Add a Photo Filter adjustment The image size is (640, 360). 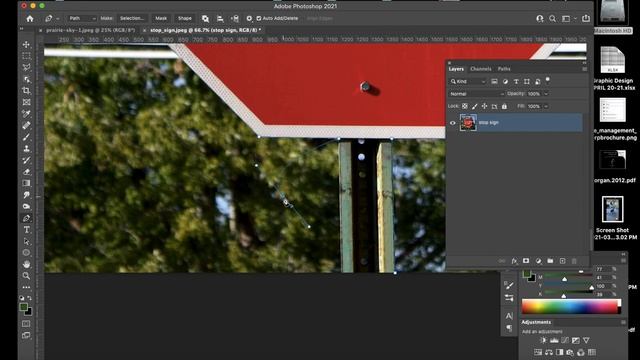[570, 352]
